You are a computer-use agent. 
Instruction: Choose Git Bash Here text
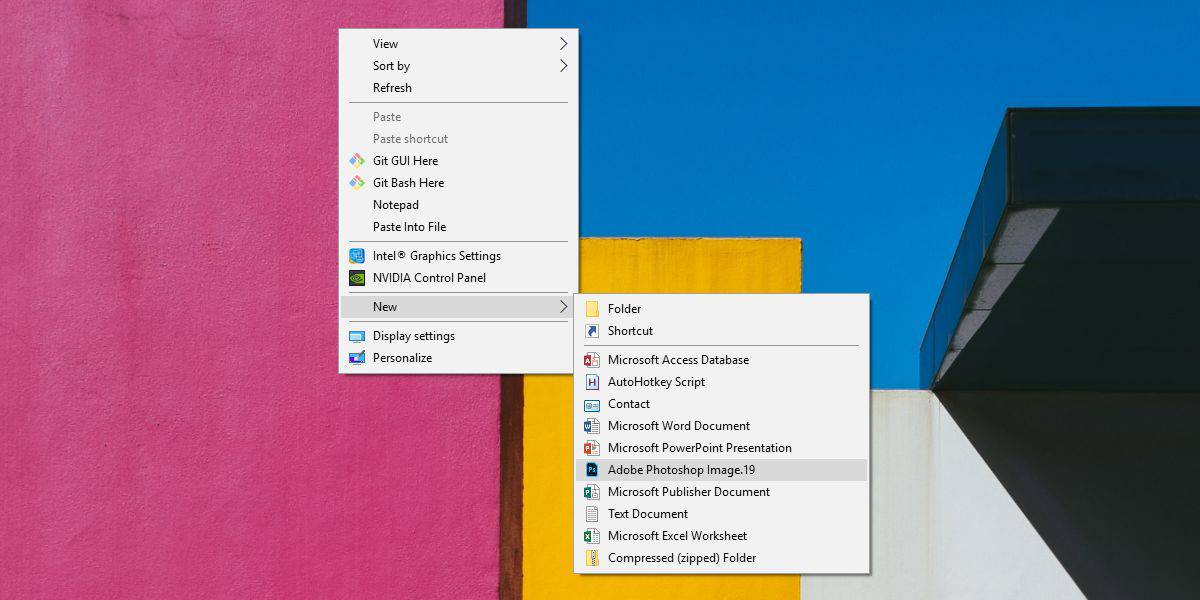[x=408, y=183]
